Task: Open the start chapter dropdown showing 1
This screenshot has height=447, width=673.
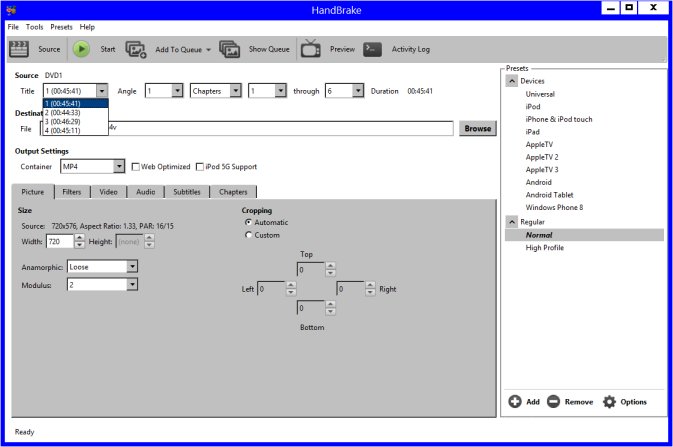Action: (x=280, y=91)
